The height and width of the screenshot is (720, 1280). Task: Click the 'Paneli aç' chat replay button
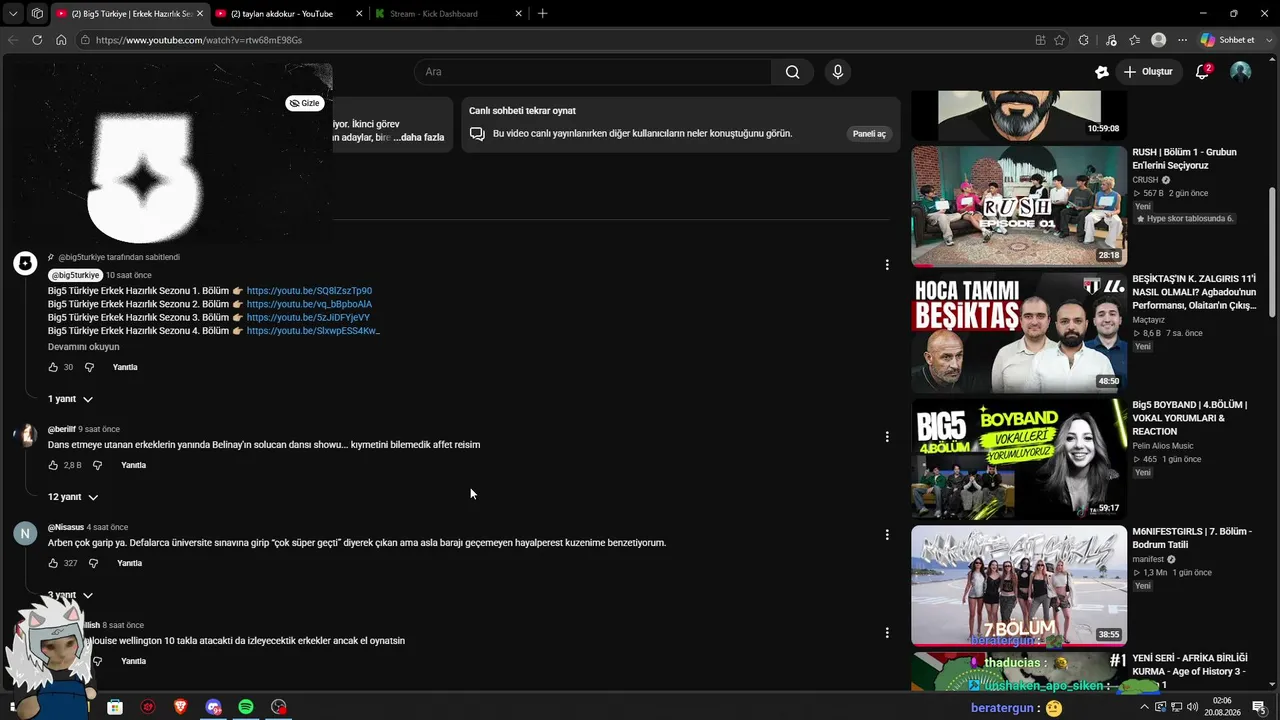pos(869,134)
